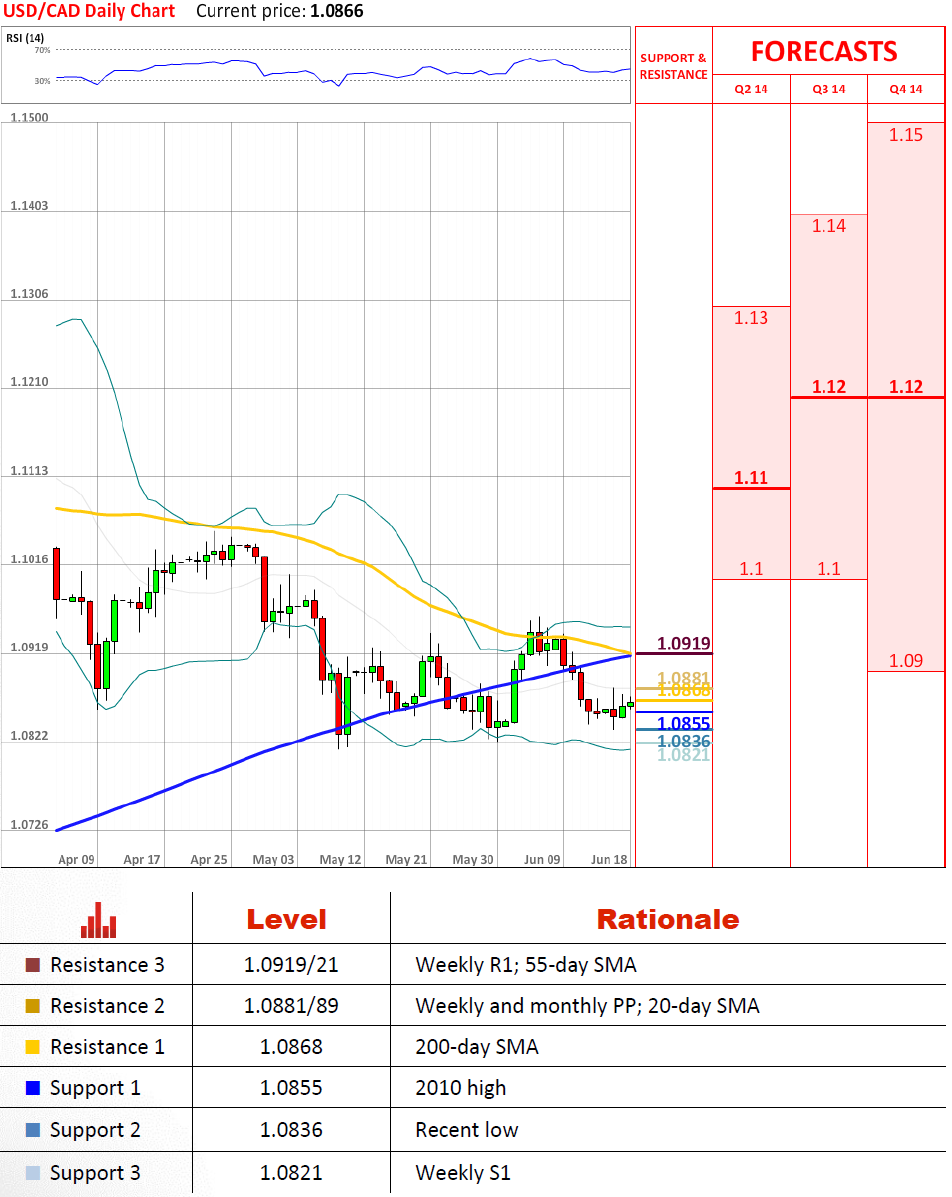Click the RSI (14) label
This screenshot has width=952, height=1197.
(x=25, y=37)
